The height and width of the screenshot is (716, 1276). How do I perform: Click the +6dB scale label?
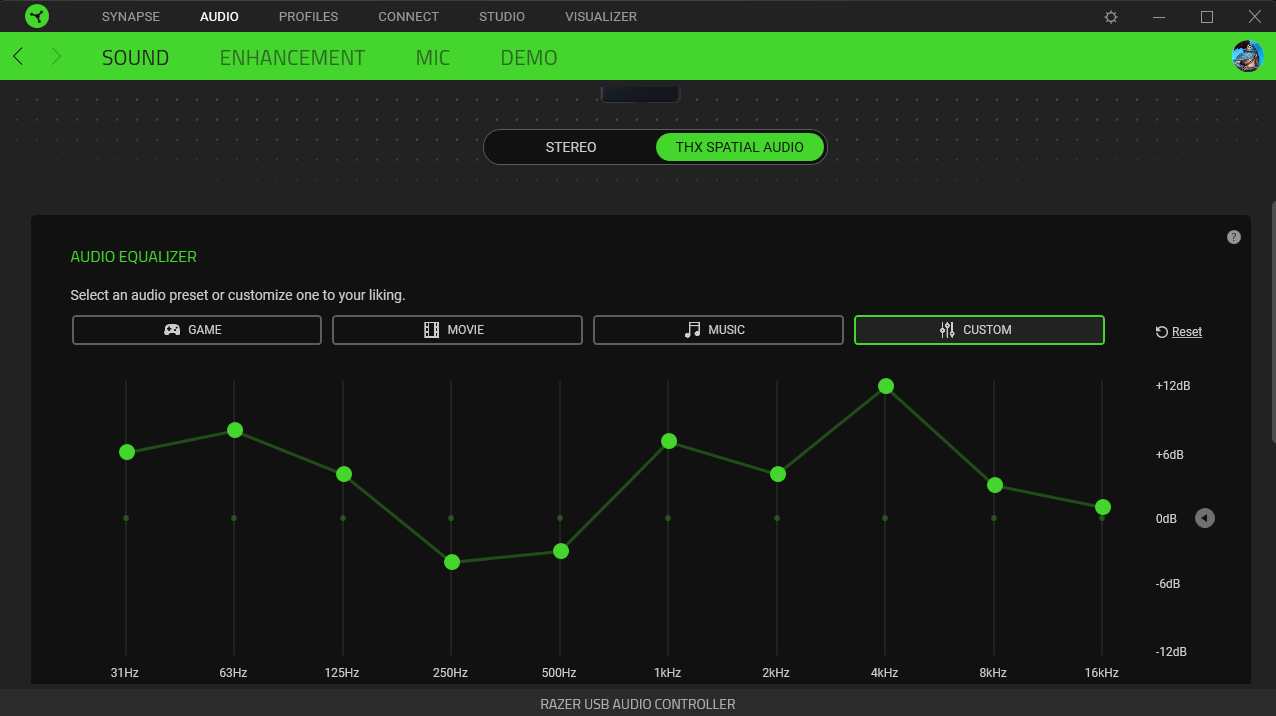[1170, 455]
